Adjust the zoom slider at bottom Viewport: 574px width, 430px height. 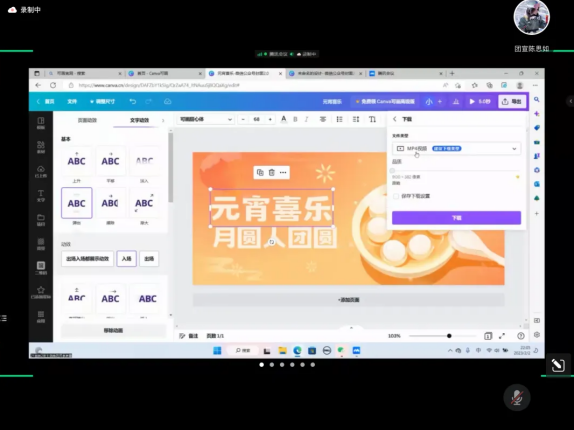[x=449, y=336]
